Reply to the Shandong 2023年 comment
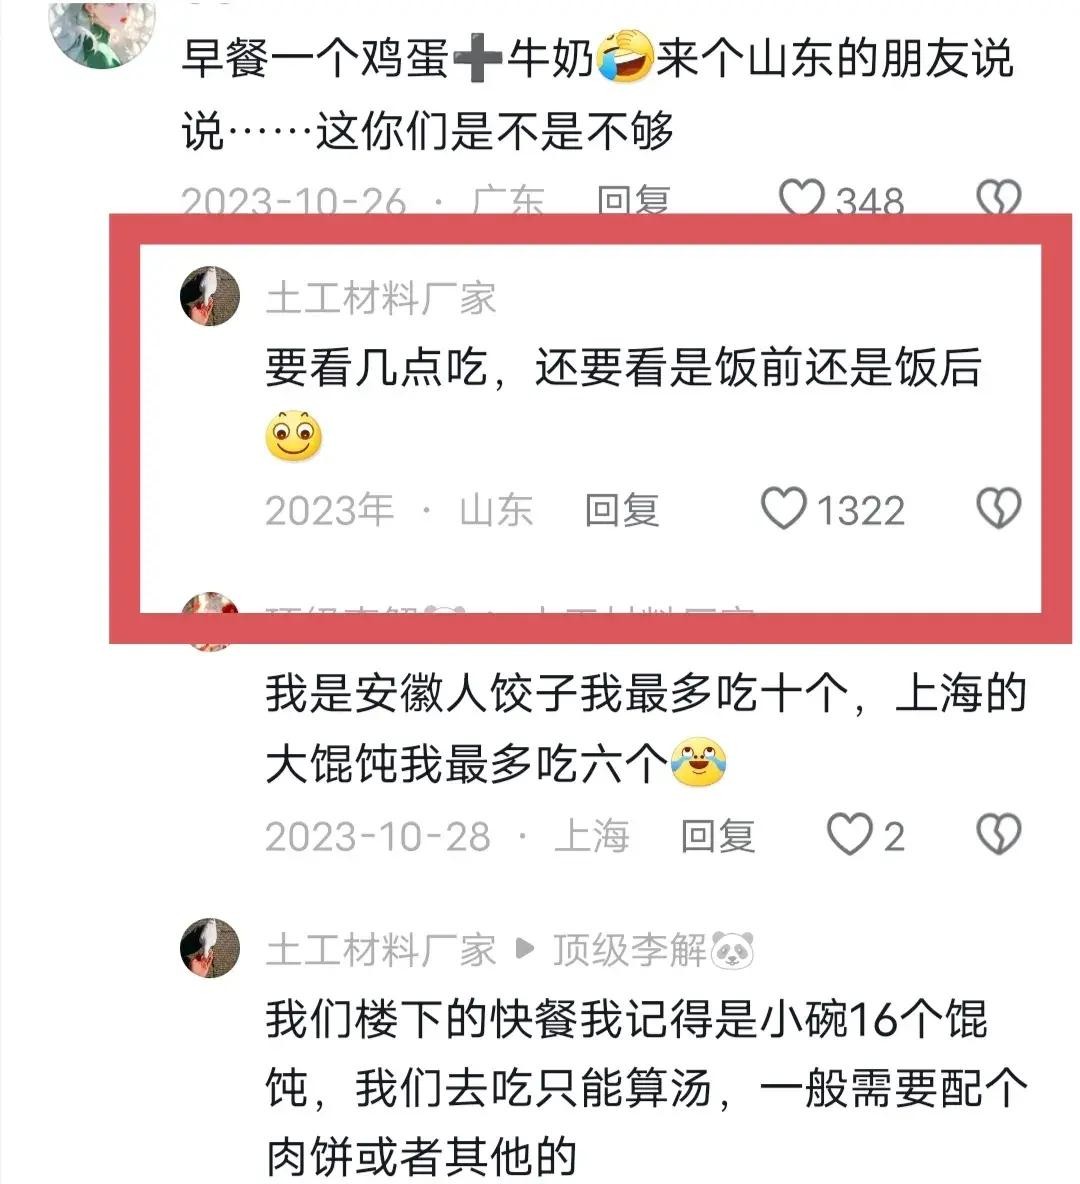Viewport: 1080px width, 1184px height. coord(622,510)
